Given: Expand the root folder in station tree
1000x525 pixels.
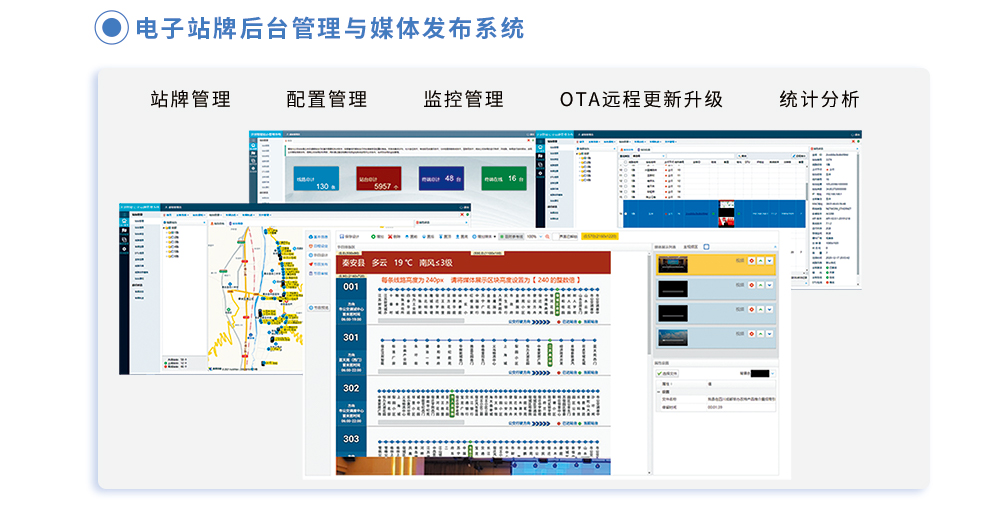Looking at the screenshot, I should (164, 228).
